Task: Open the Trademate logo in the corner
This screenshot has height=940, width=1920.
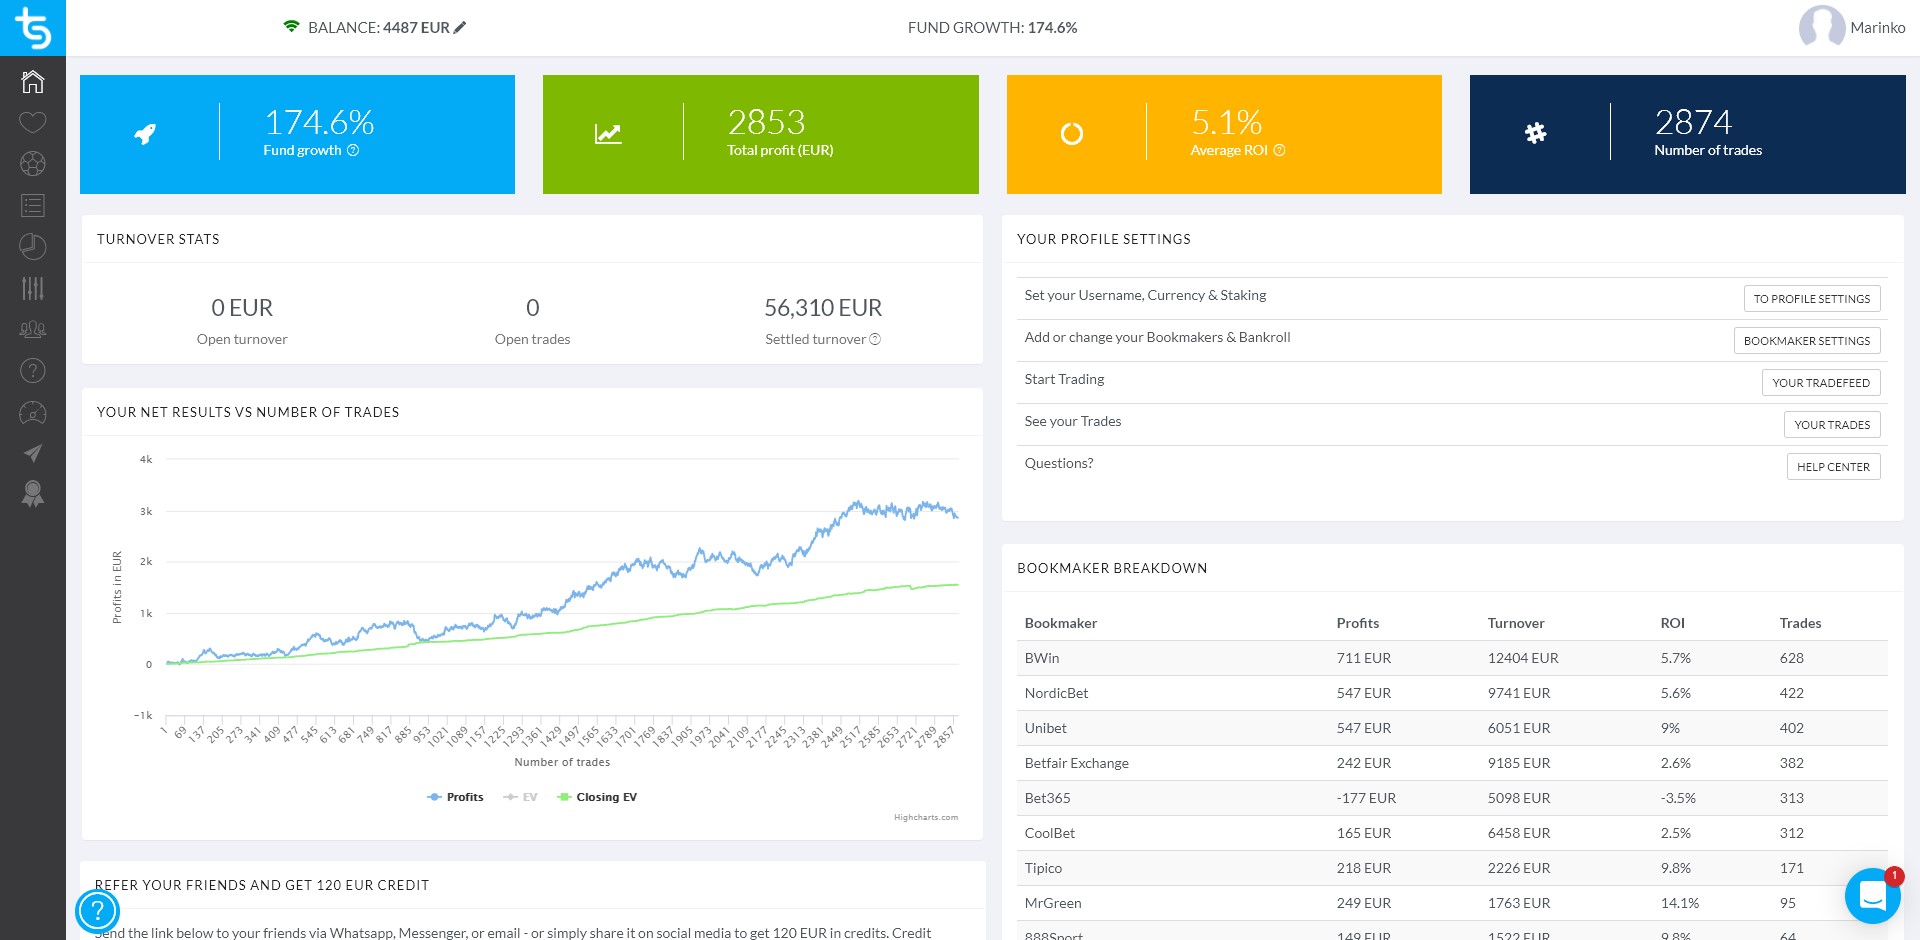Action: click(32, 28)
